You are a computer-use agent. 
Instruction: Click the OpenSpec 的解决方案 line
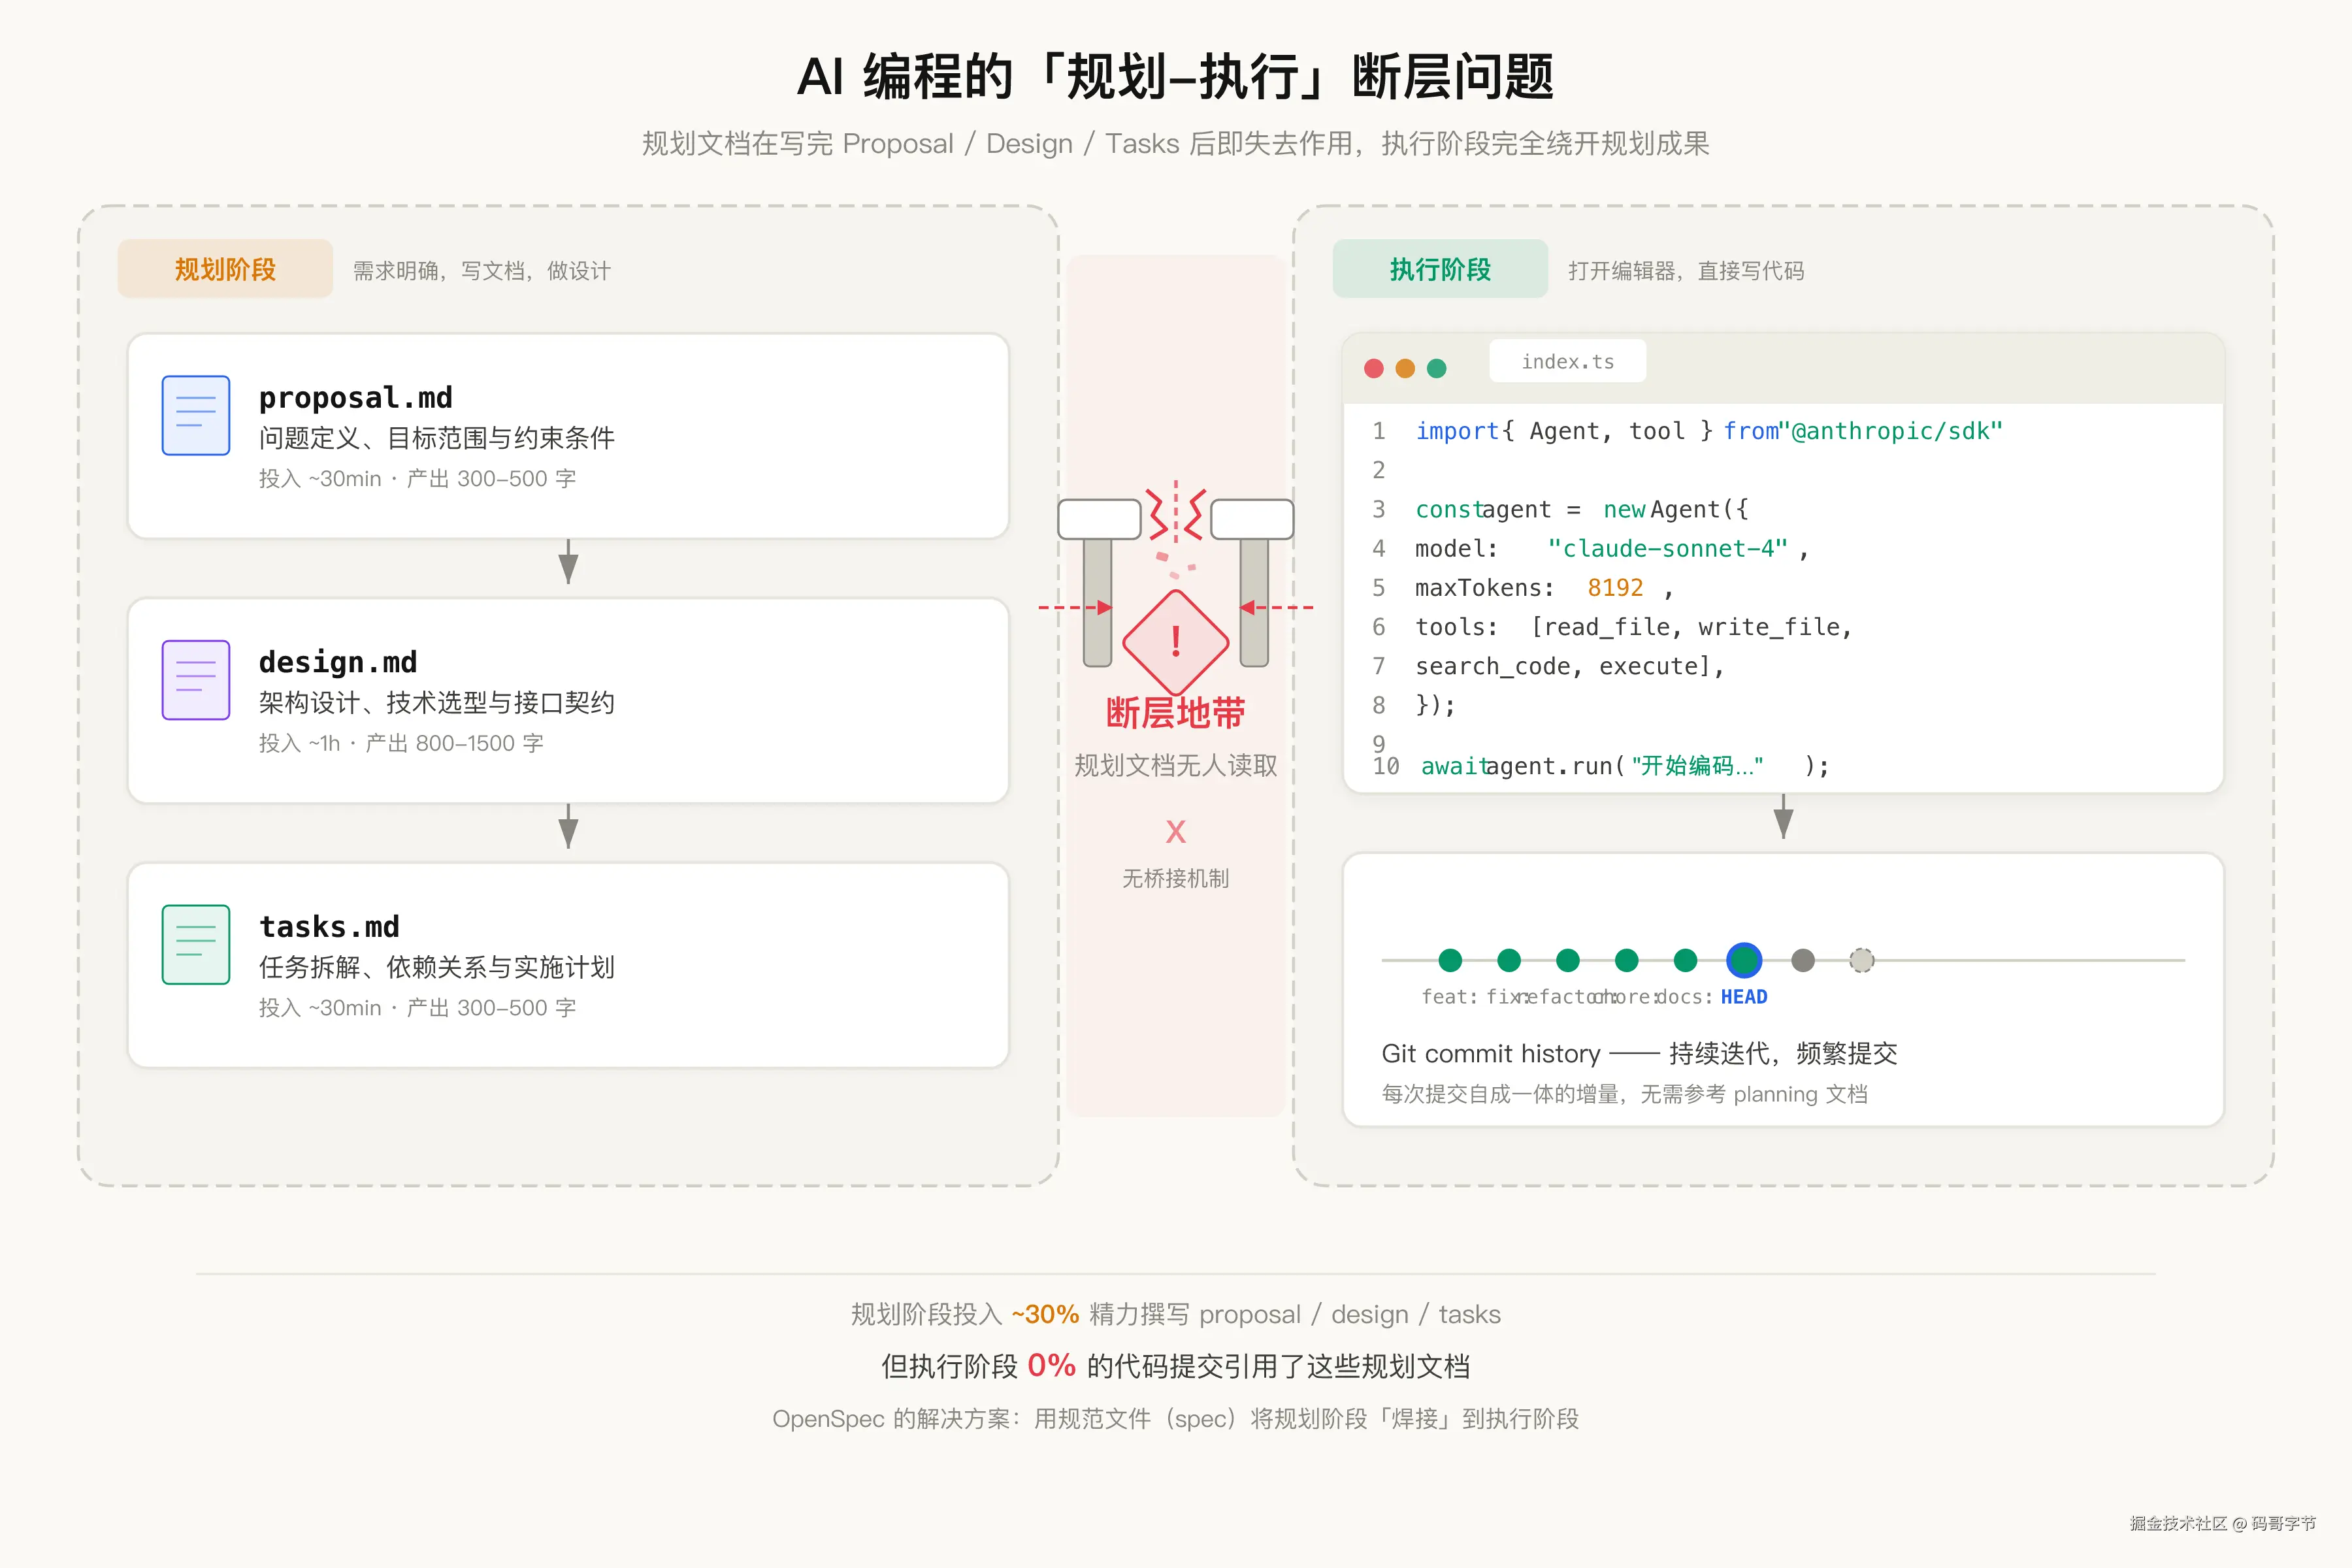pos(1176,1419)
